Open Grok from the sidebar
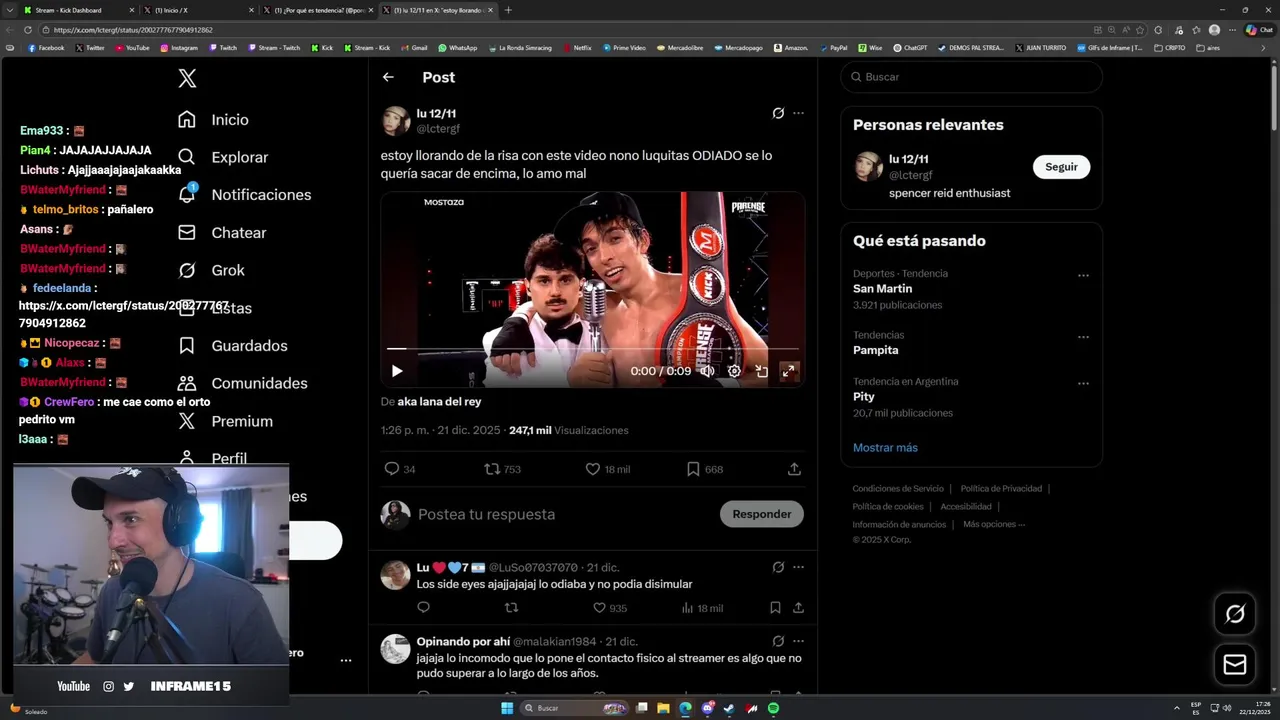Viewport: 1280px width, 720px height. (211, 270)
